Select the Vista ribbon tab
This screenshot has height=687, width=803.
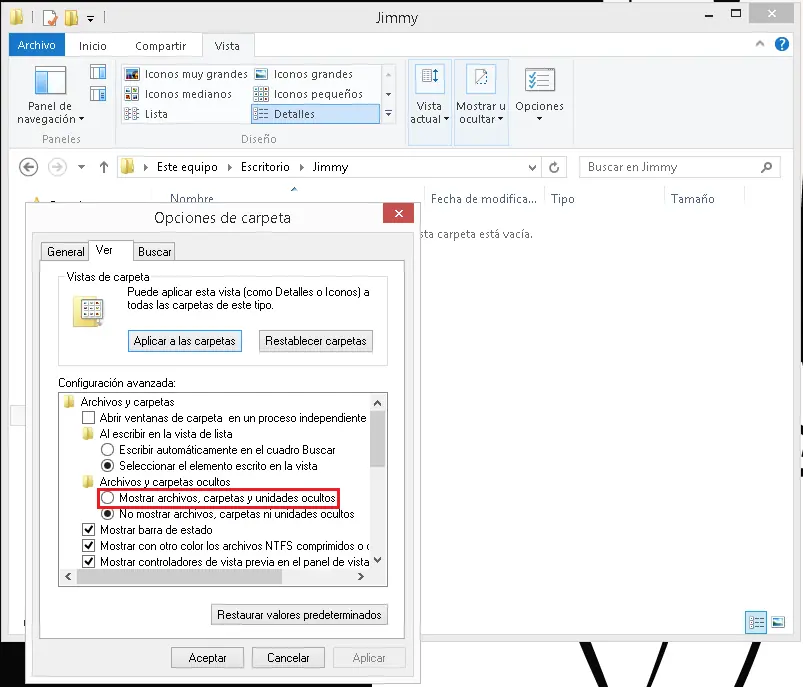(x=227, y=46)
